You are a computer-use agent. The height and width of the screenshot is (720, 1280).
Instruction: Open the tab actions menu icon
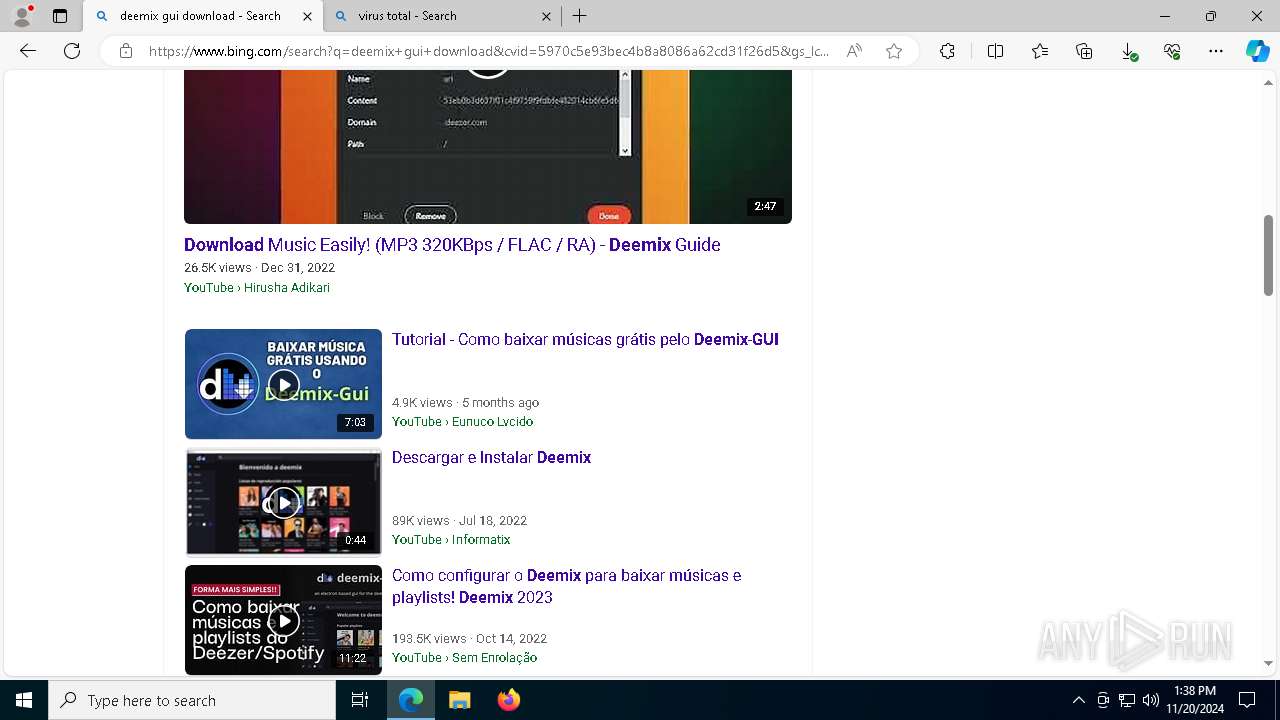tap(60, 16)
